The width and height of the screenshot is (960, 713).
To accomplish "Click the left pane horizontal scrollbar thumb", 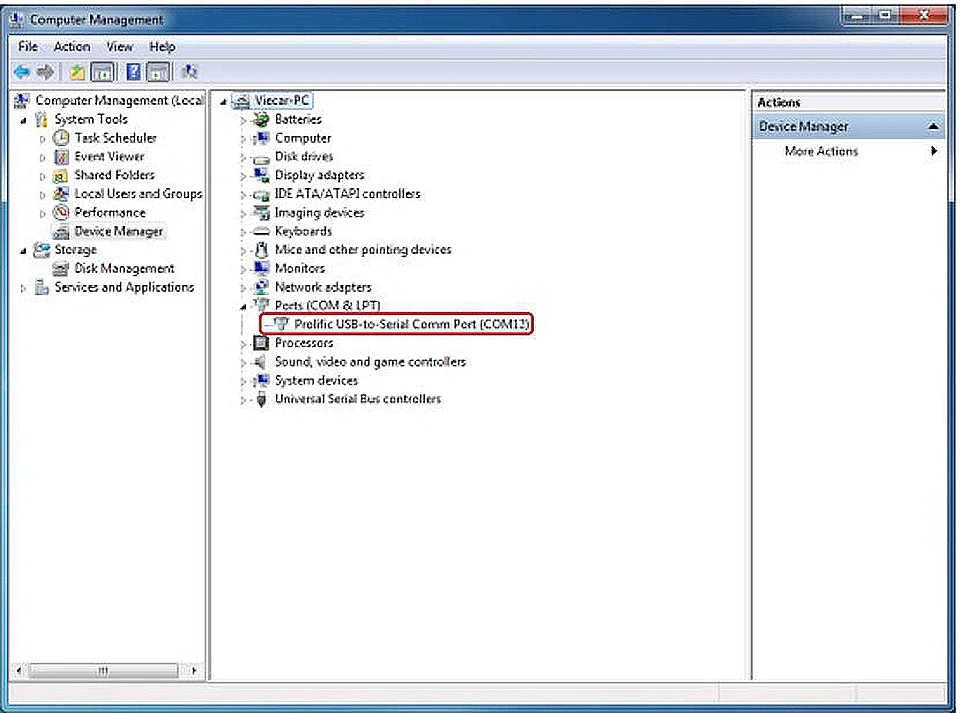I will tap(103, 671).
